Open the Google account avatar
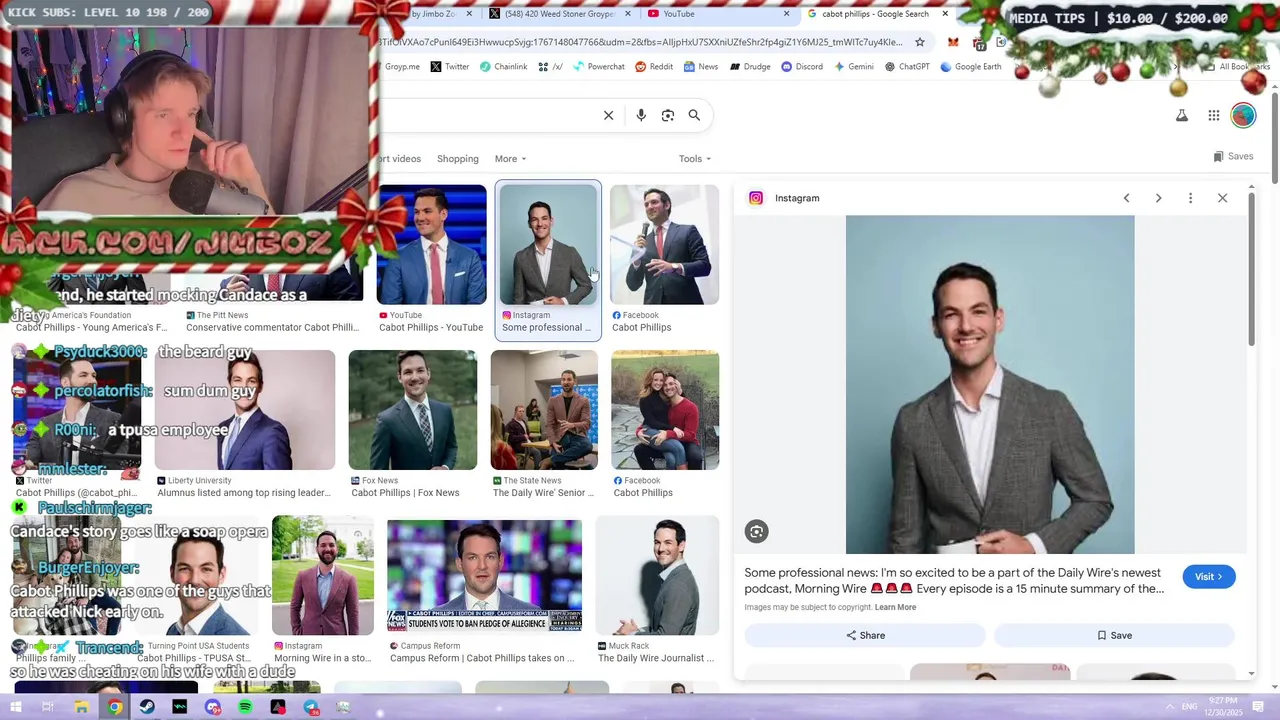 pyautogui.click(x=1243, y=115)
